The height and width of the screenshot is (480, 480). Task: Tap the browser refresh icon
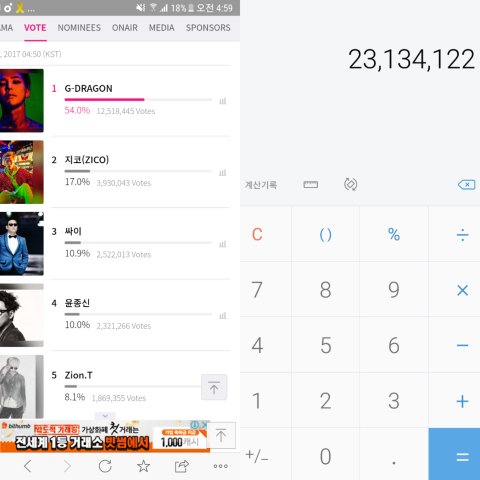pos(105,466)
